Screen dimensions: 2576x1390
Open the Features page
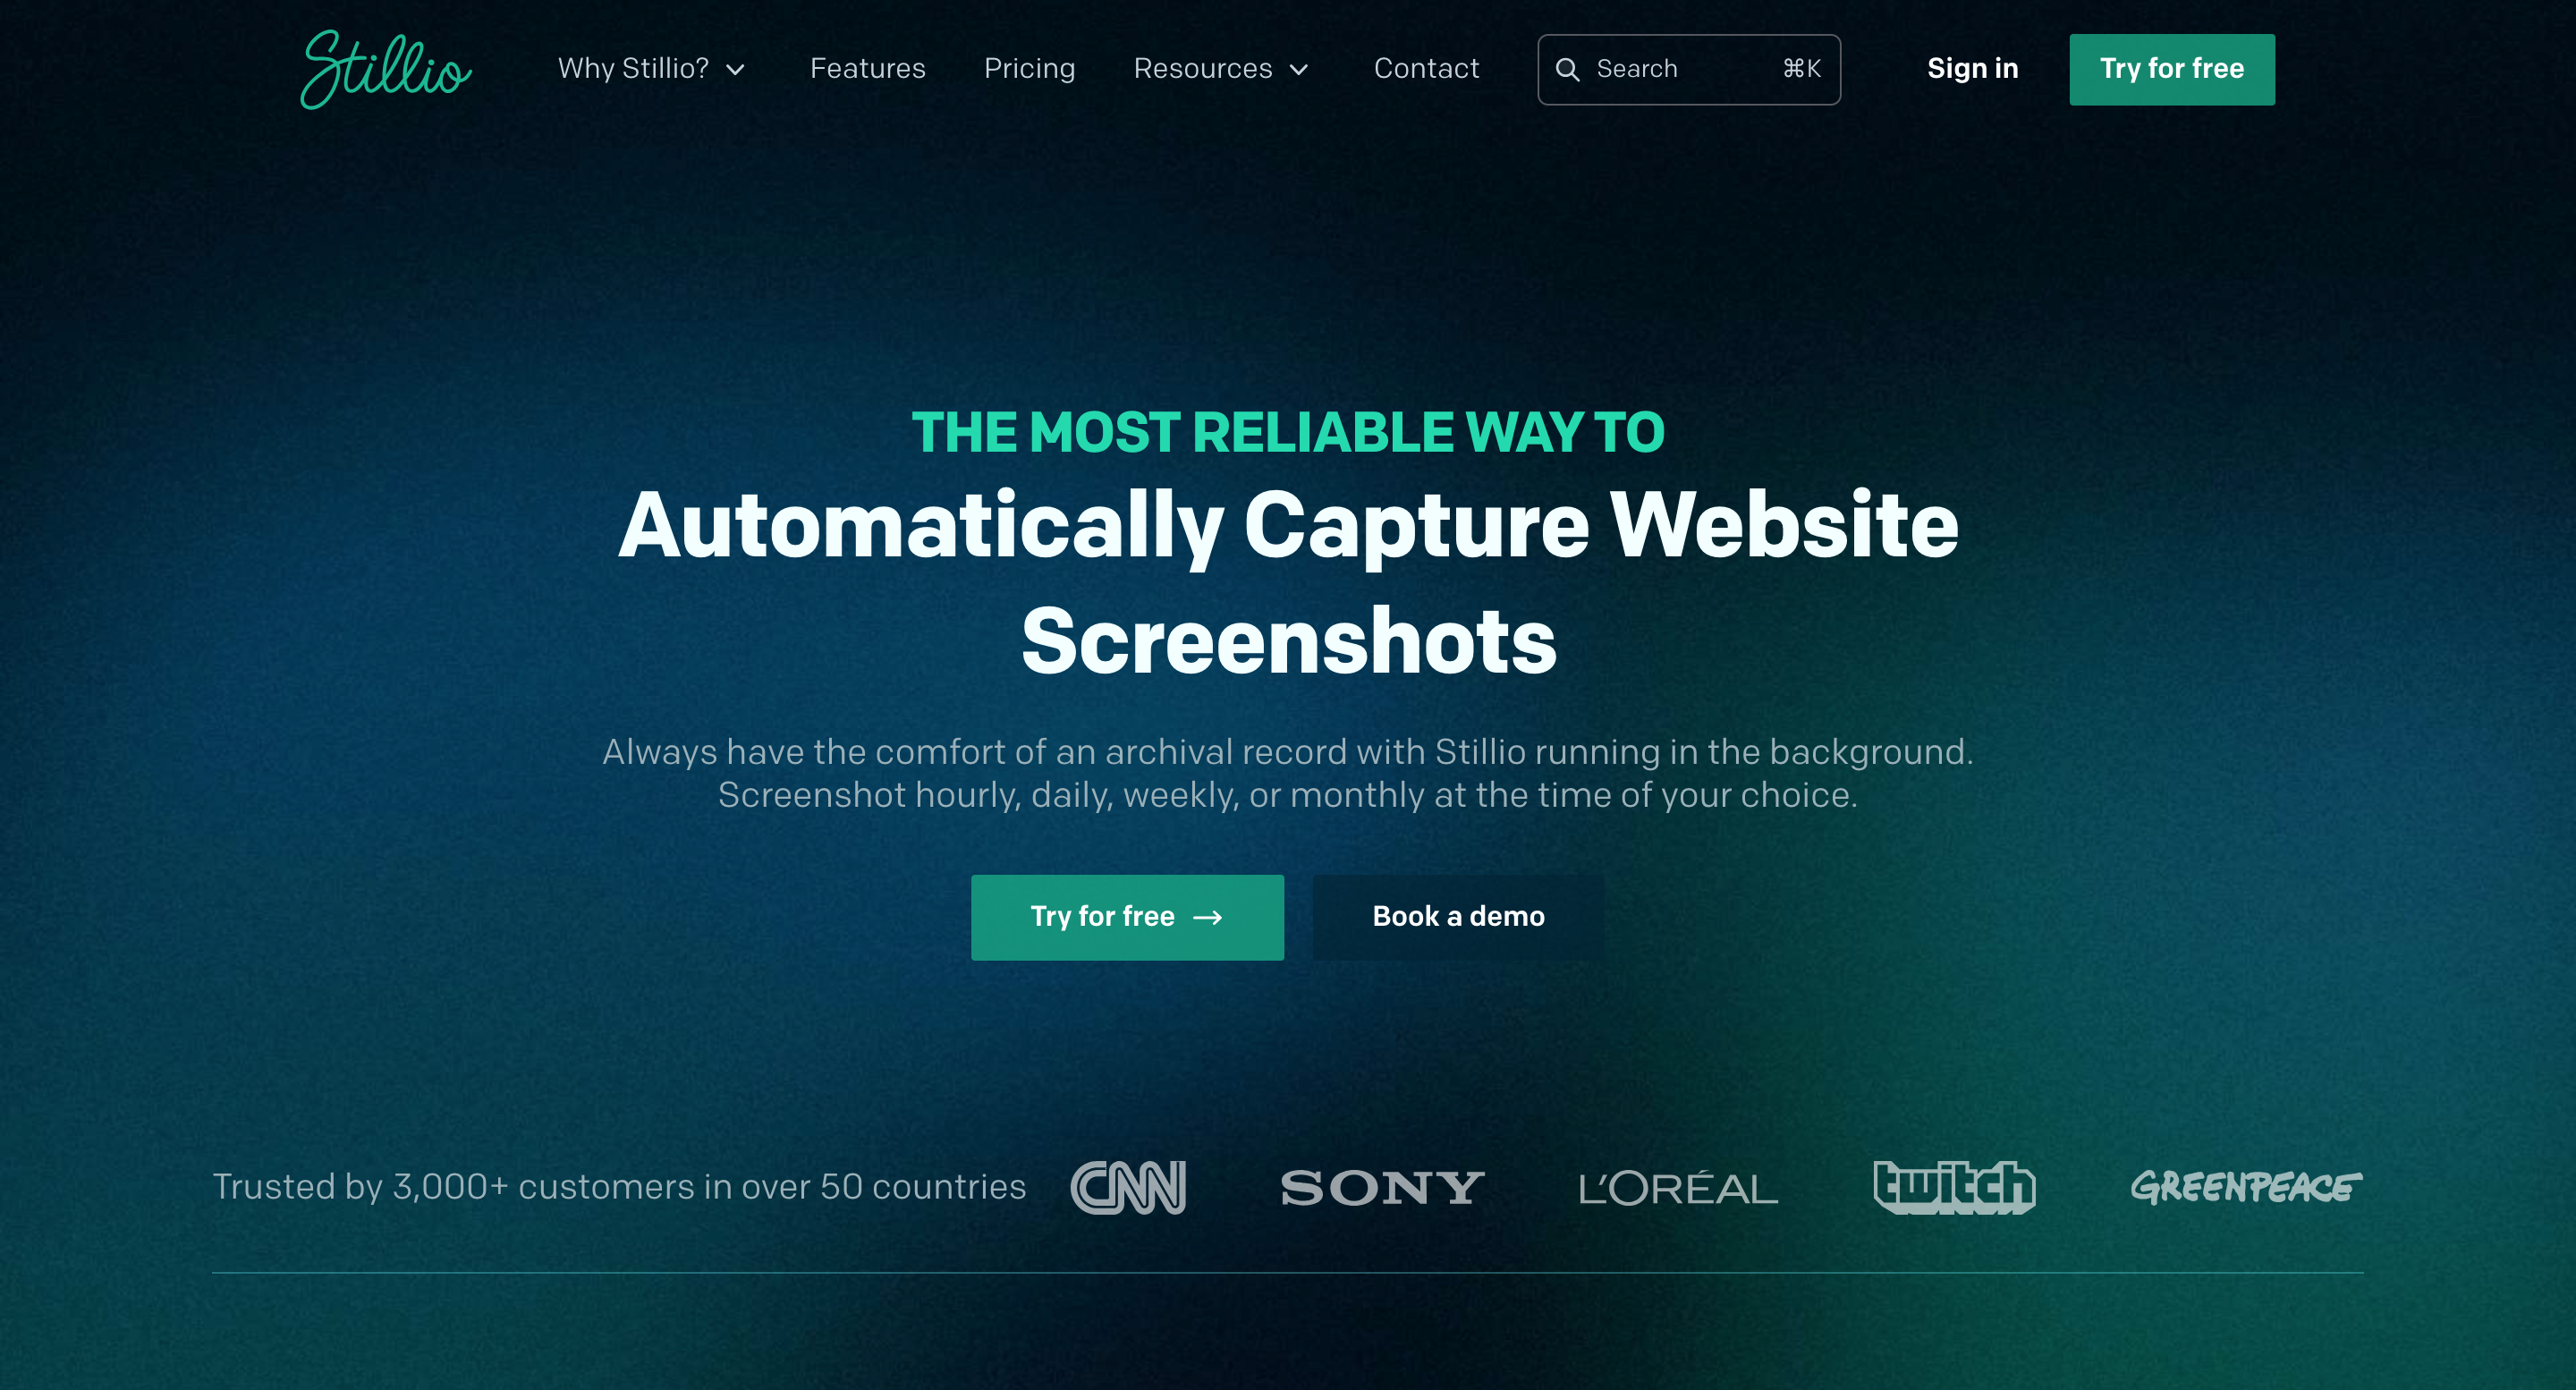[867, 69]
